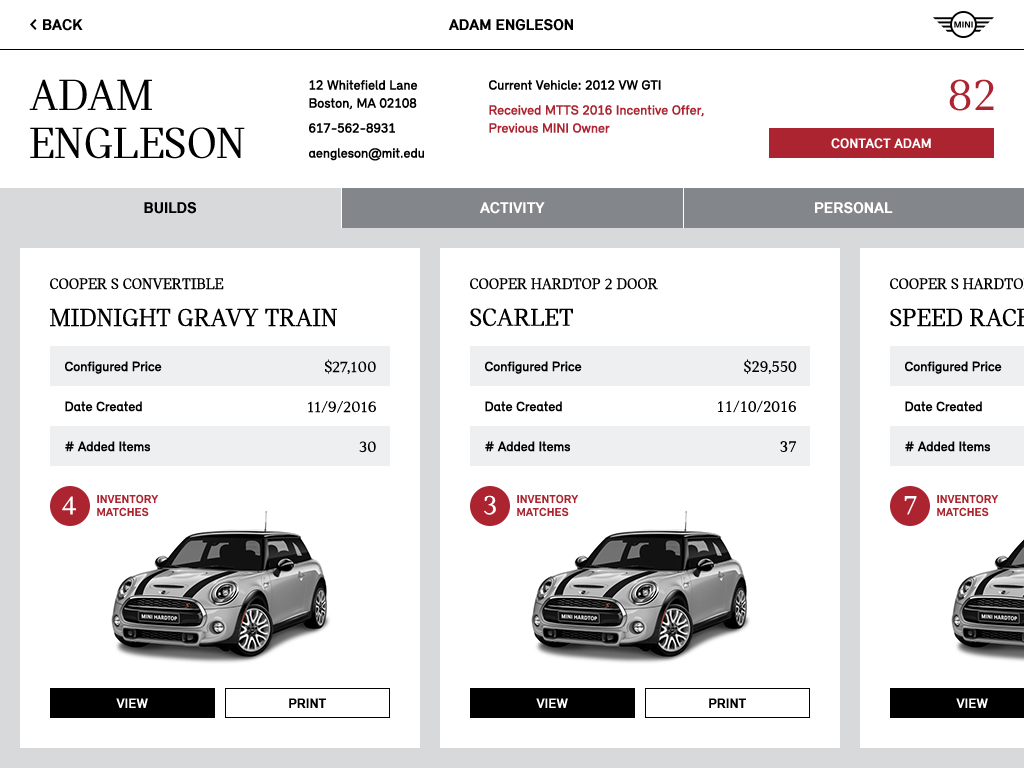
Task: Click the phone number 617-562-8931
Action: tap(352, 128)
